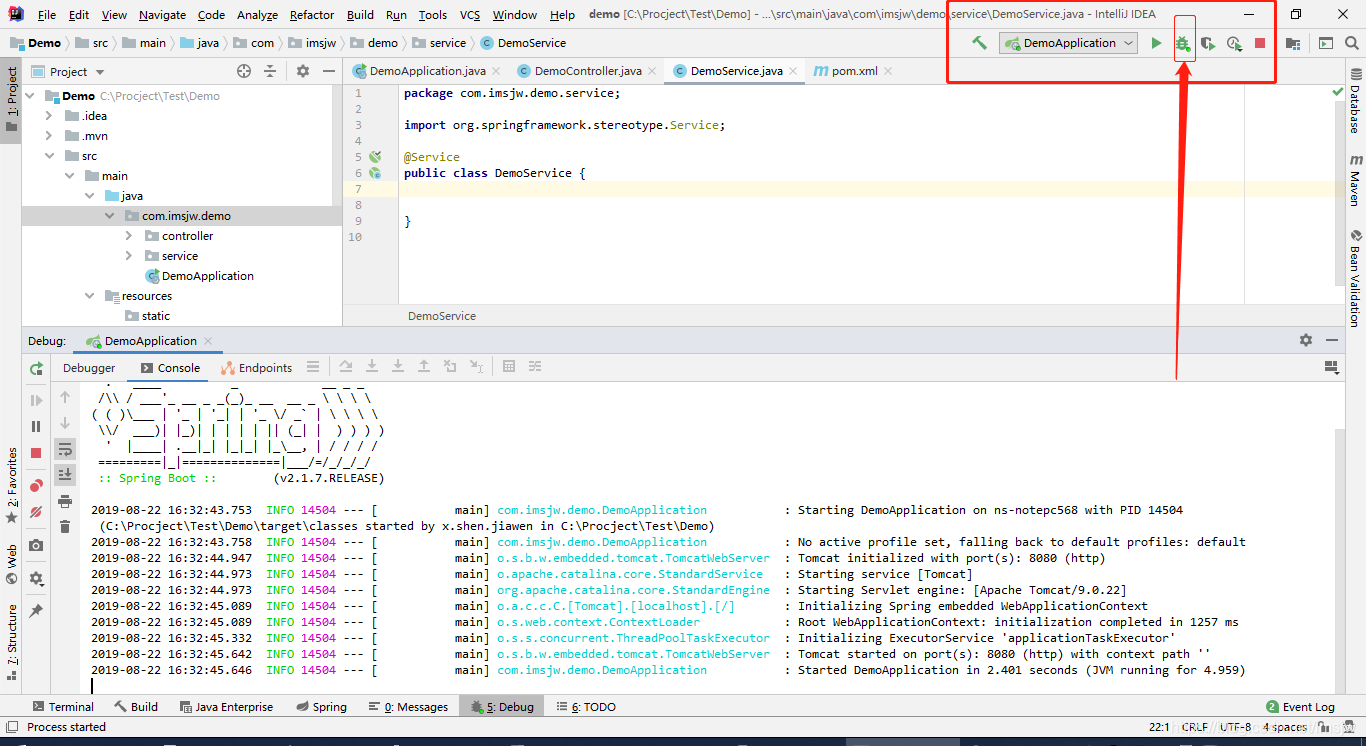
Task: Open the UTF-8 encoding dropdown
Action: 1236,727
